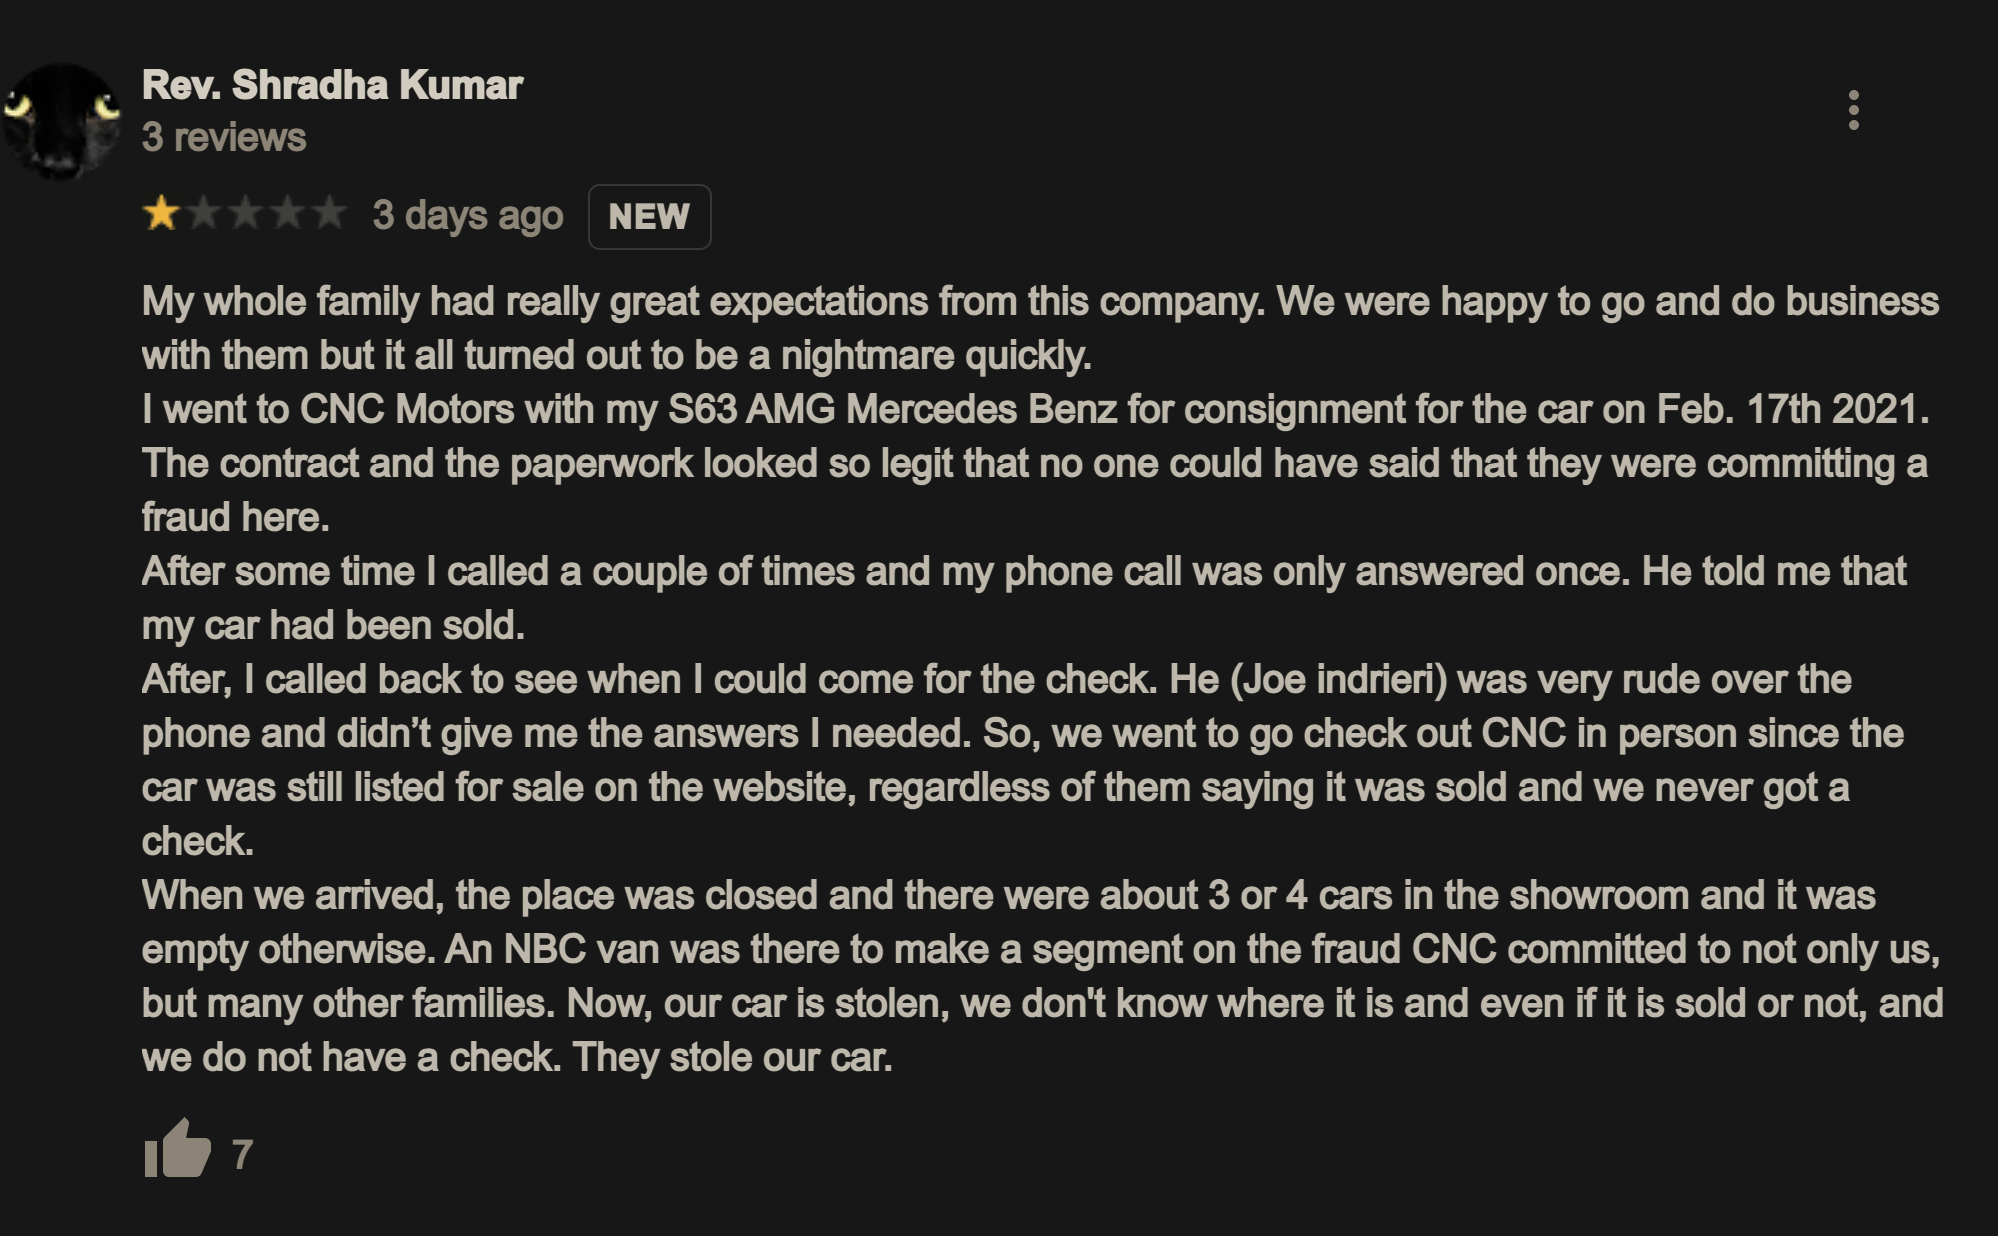
Task: Click the fifth gray rating star
Action: [x=329, y=214]
